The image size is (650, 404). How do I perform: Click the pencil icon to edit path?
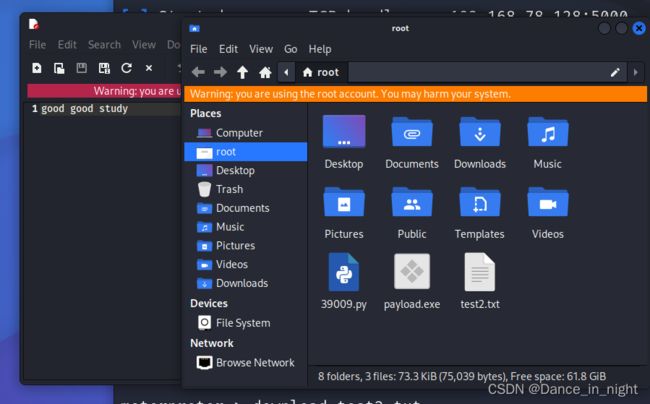click(615, 72)
